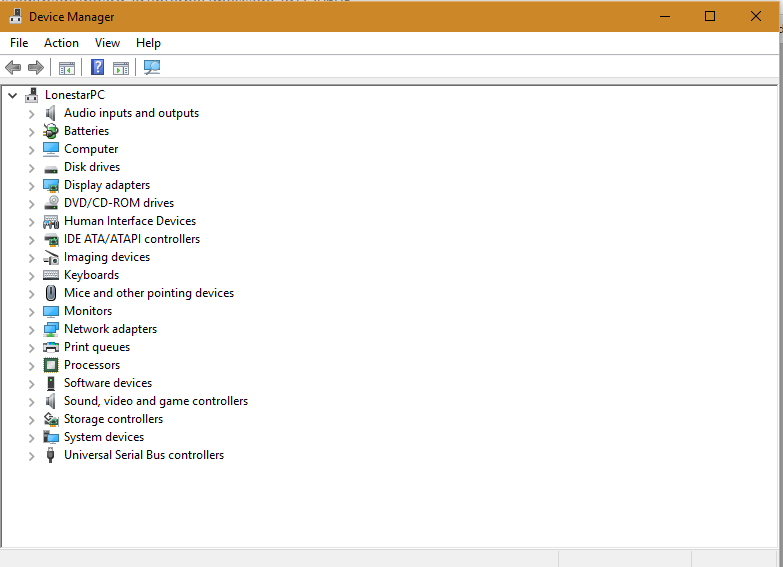The image size is (783, 567).
Task: Select the Human Interface Devices label
Action: pos(130,221)
